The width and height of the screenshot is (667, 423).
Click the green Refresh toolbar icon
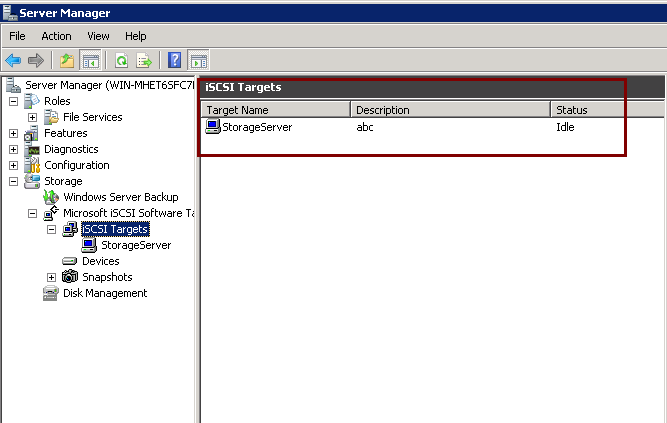coord(121,59)
